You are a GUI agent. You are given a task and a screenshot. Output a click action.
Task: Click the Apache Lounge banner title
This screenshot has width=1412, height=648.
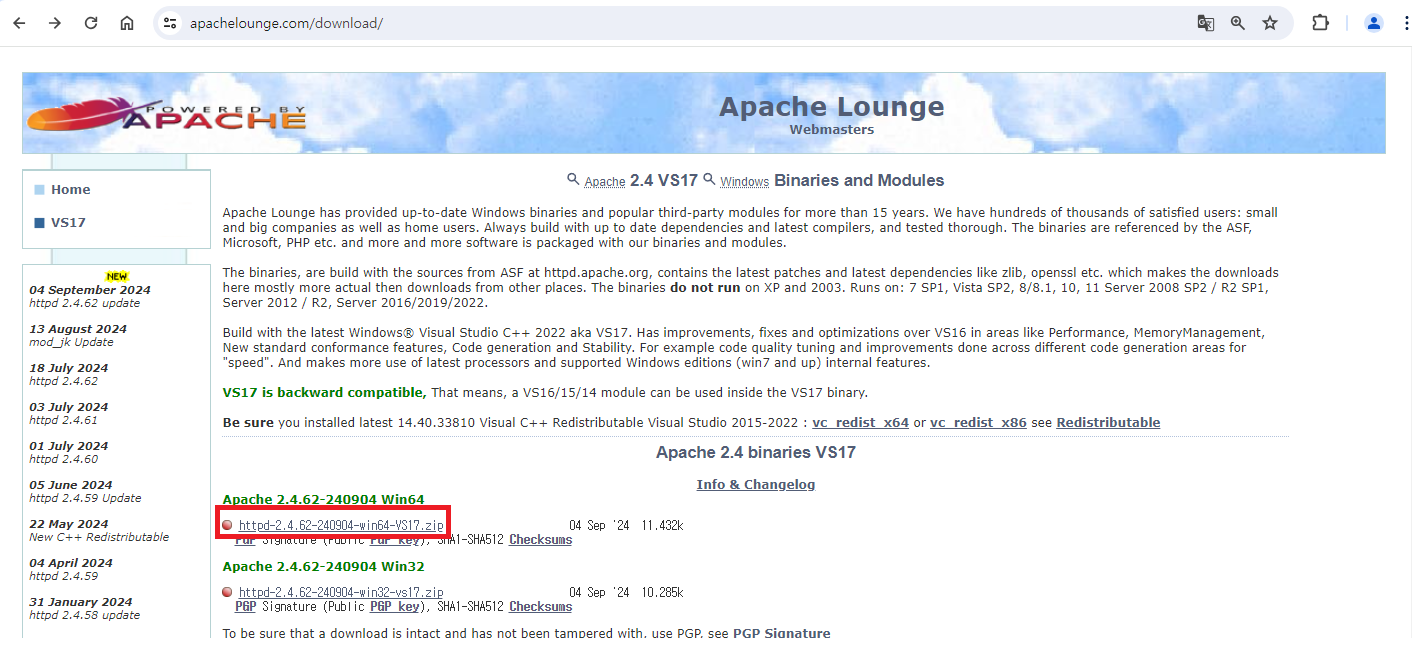tap(831, 106)
